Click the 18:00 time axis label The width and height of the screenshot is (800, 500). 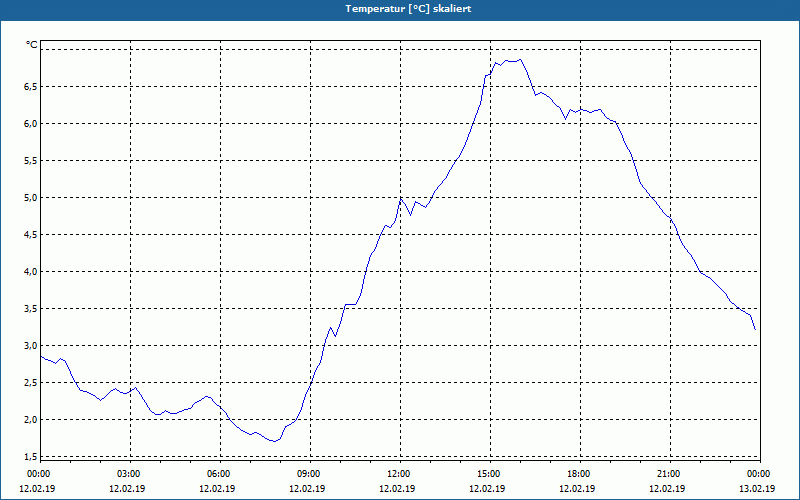click(x=578, y=474)
